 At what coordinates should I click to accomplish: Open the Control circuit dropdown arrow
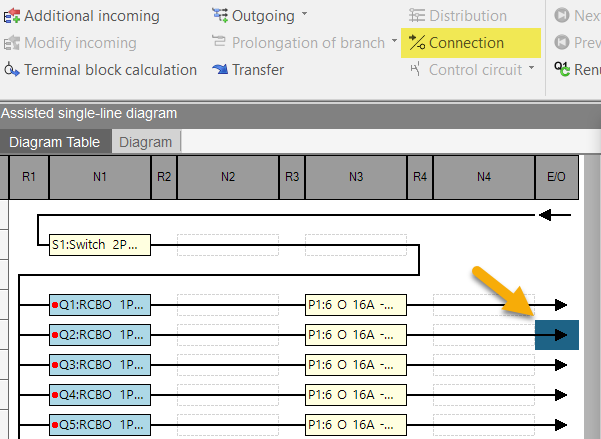coord(531,67)
